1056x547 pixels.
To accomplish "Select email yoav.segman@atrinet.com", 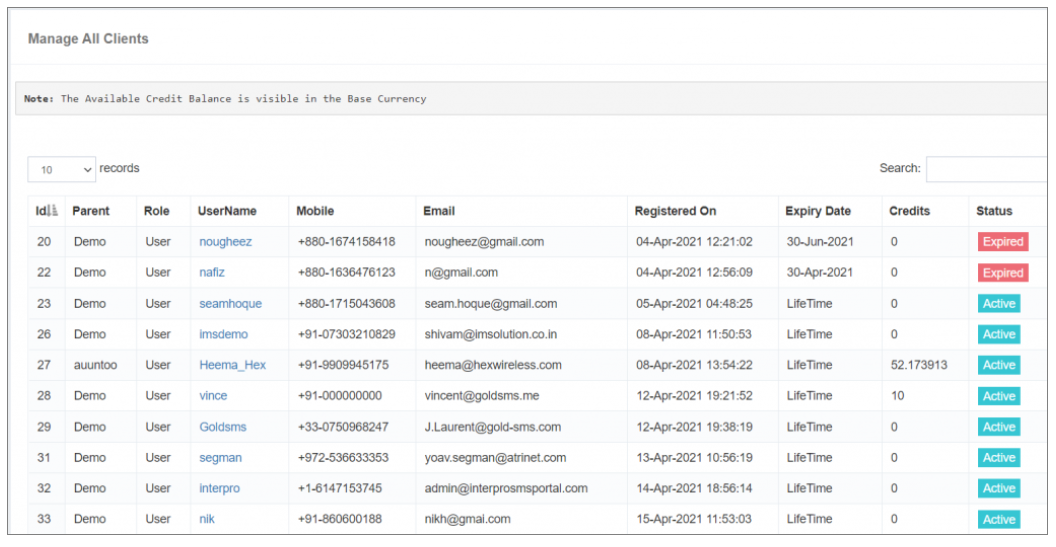I will coord(496,458).
